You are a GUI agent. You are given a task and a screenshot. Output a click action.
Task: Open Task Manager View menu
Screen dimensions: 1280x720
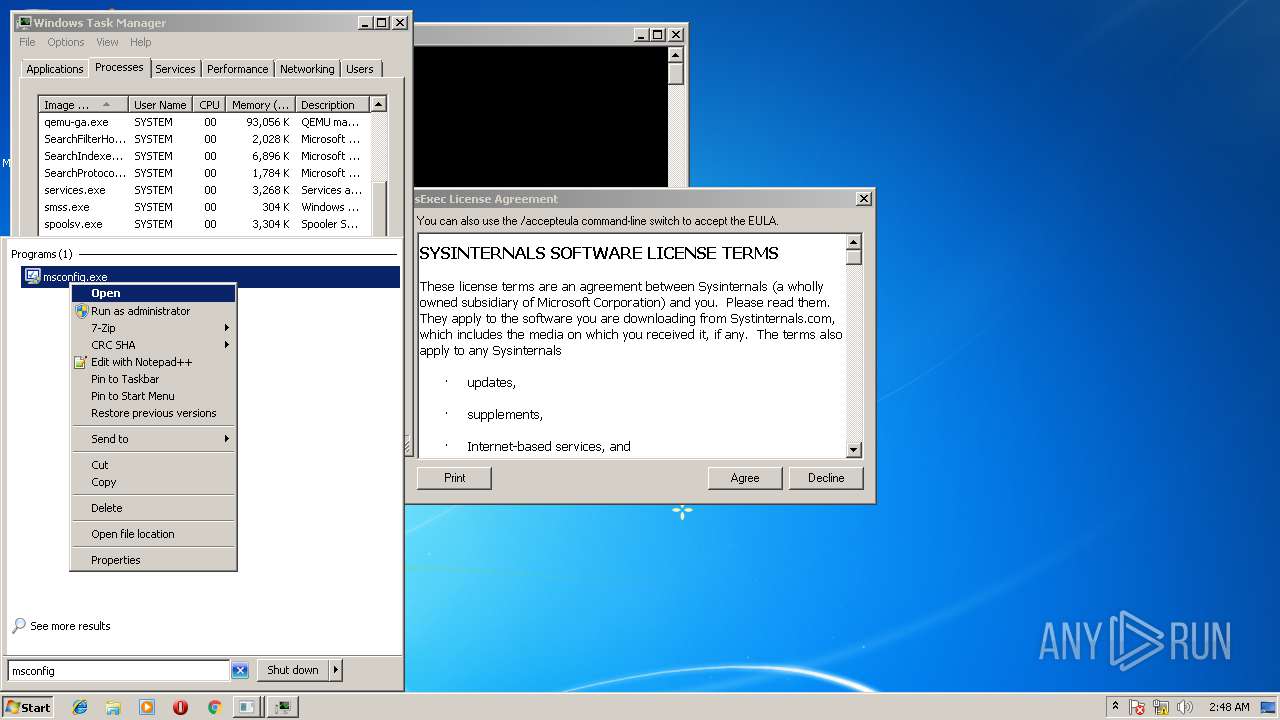107,42
